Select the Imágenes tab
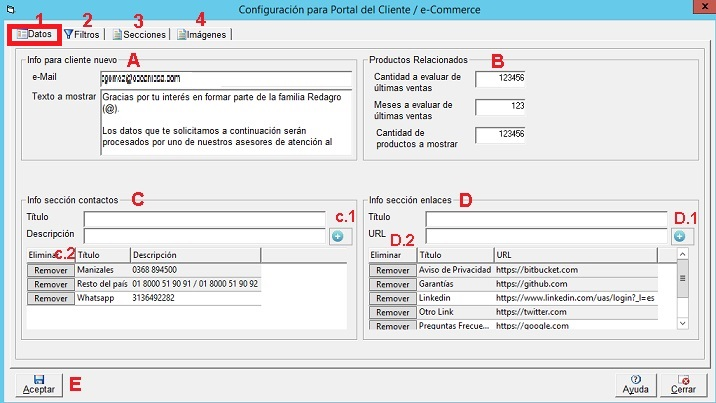 [201, 34]
